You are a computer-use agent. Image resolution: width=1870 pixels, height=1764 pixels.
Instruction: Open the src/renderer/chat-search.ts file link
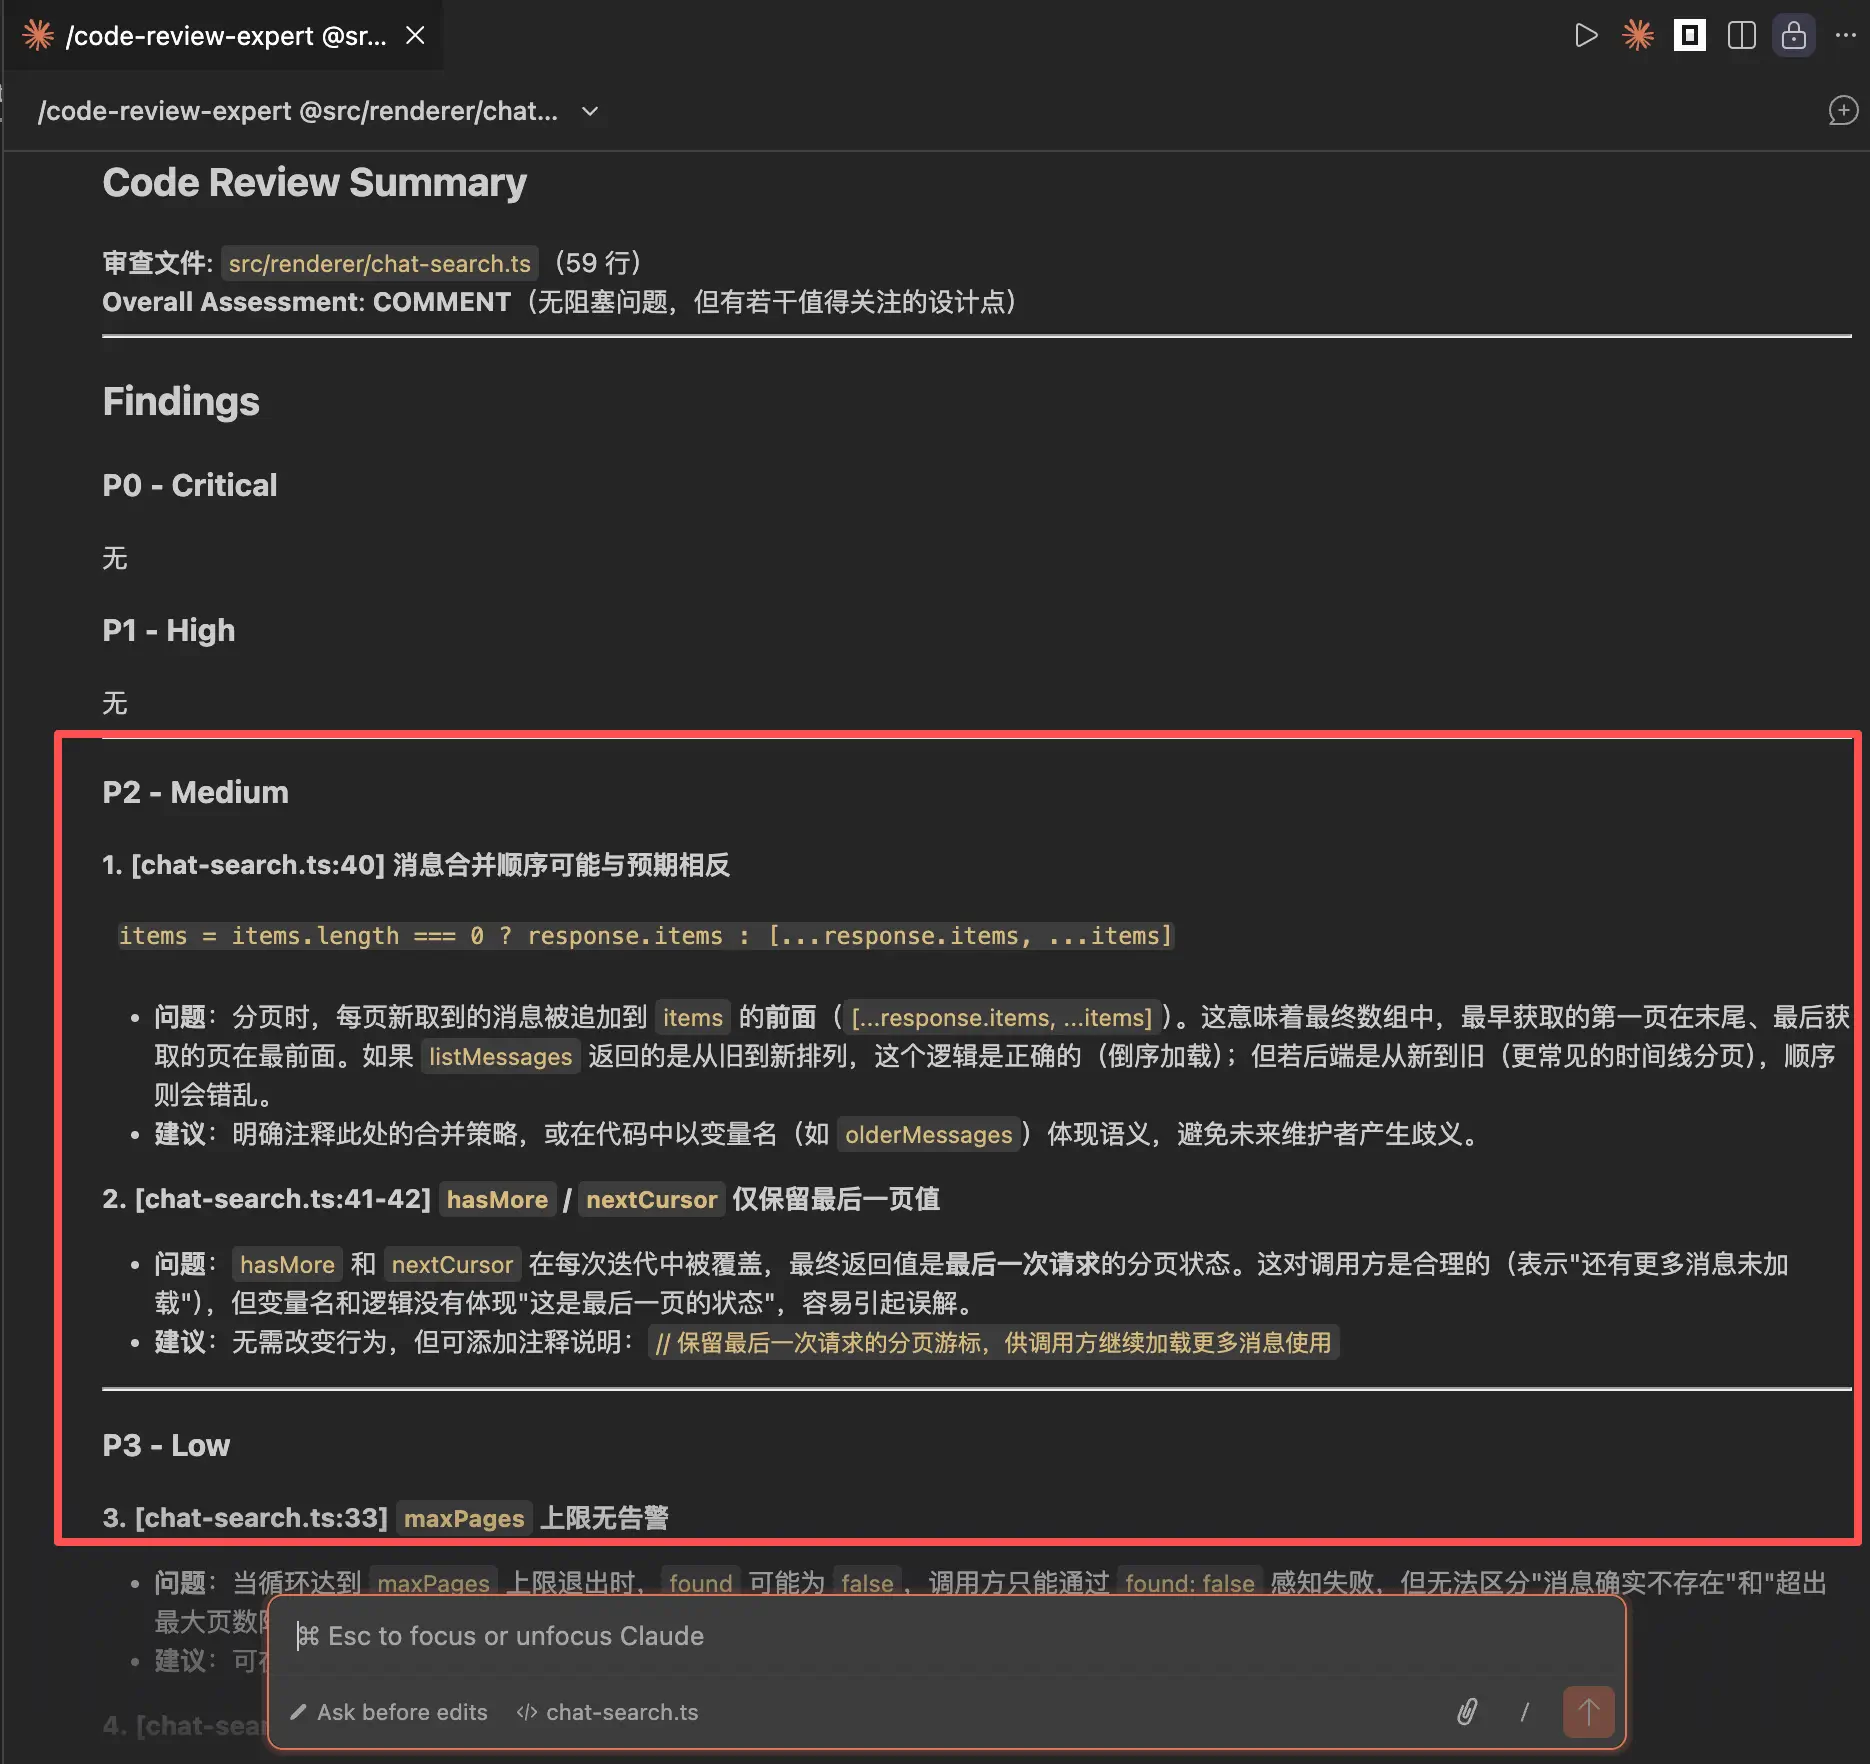pos(379,263)
